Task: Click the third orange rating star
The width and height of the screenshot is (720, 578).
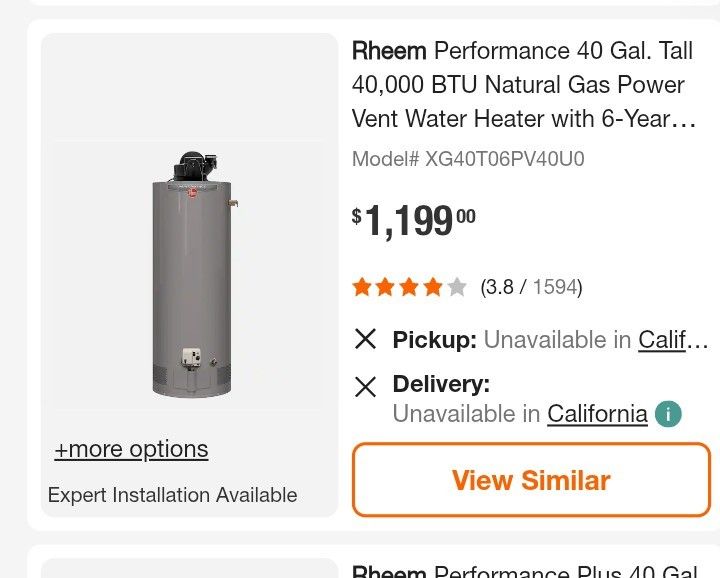Action: (x=409, y=288)
